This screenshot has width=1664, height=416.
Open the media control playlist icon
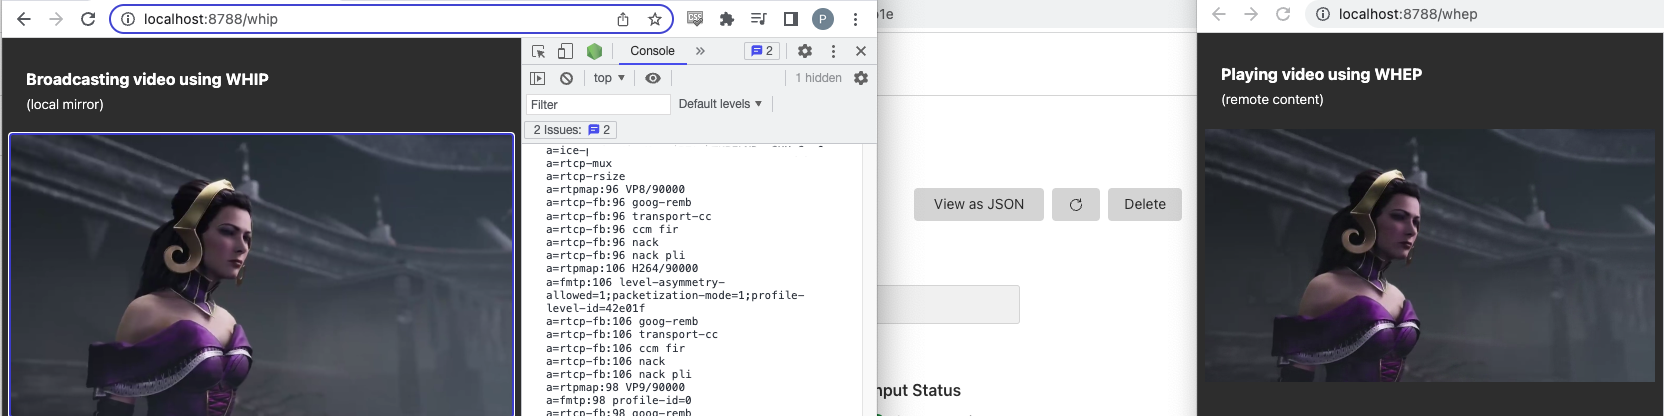click(759, 19)
